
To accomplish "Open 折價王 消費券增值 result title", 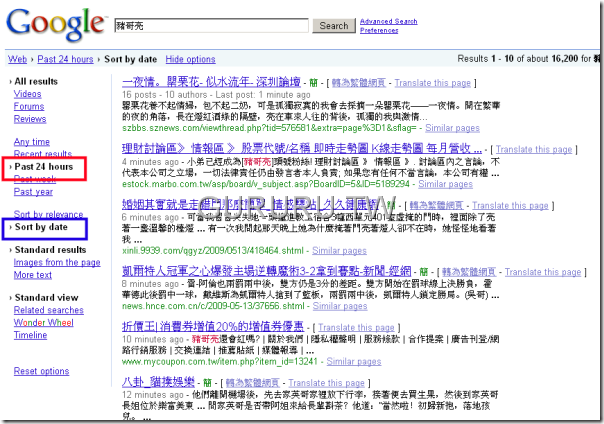I will (x=213, y=327).
